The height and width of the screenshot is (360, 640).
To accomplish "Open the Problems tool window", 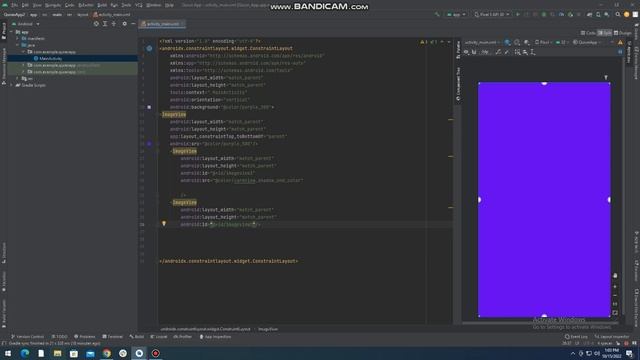I will (x=84, y=337).
